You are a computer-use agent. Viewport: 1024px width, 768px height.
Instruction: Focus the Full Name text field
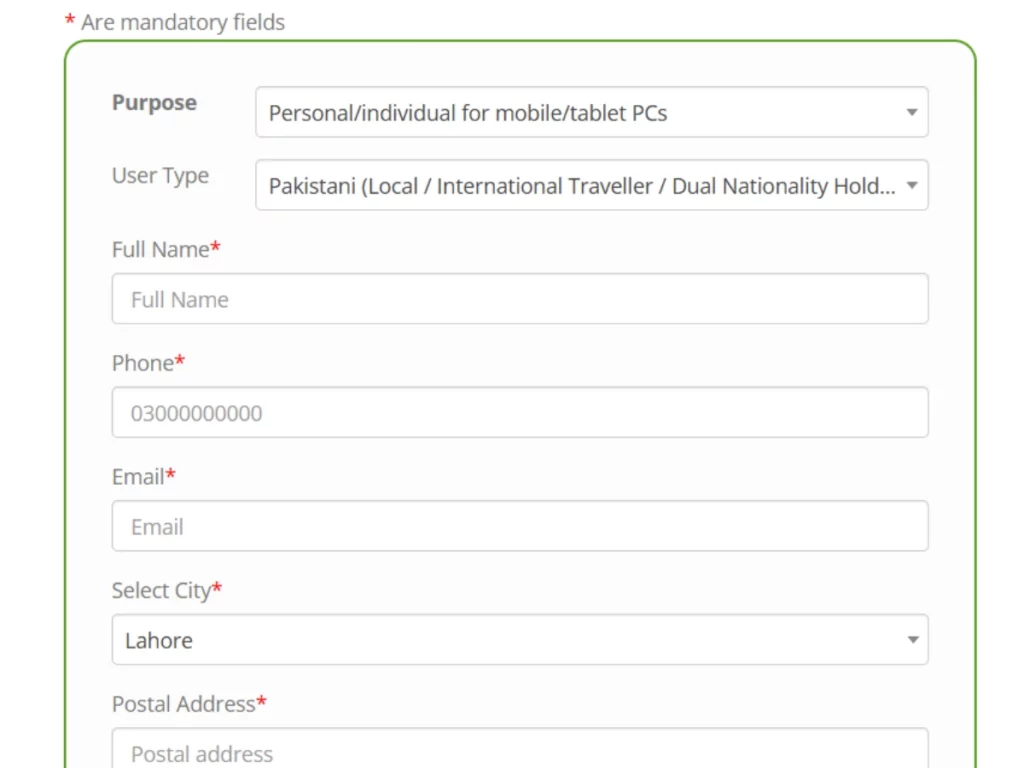[519, 299]
